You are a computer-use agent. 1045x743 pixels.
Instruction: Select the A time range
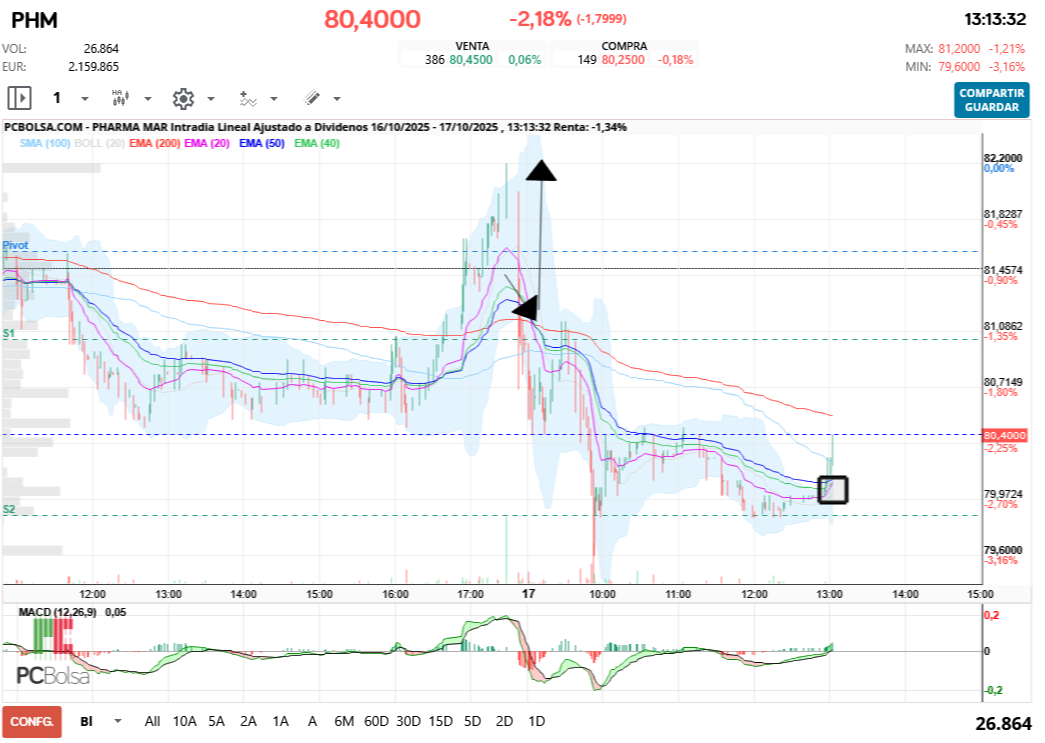[312, 721]
